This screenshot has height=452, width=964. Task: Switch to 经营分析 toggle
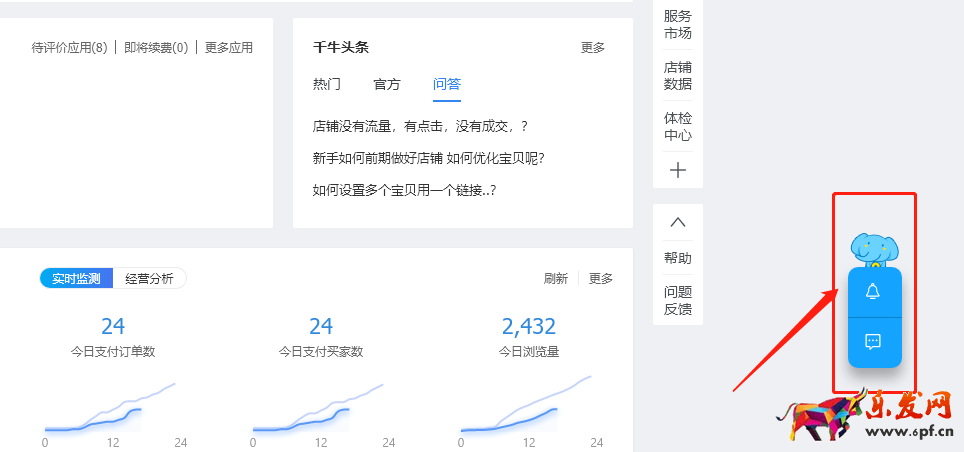(149, 279)
